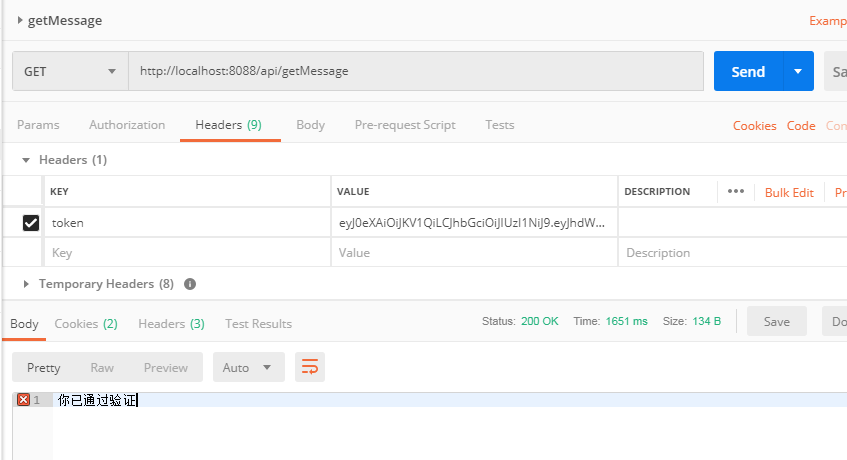Image resolution: width=847 pixels, height=460 pixels.
Task: Open the GET method dropdown
Action: 70,71
